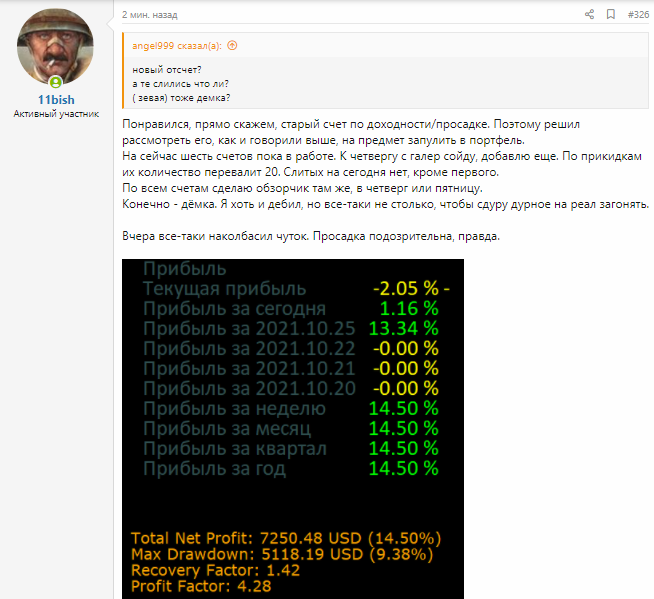Click the 13.34 % value for 2021.10.25

coord(404,329)
